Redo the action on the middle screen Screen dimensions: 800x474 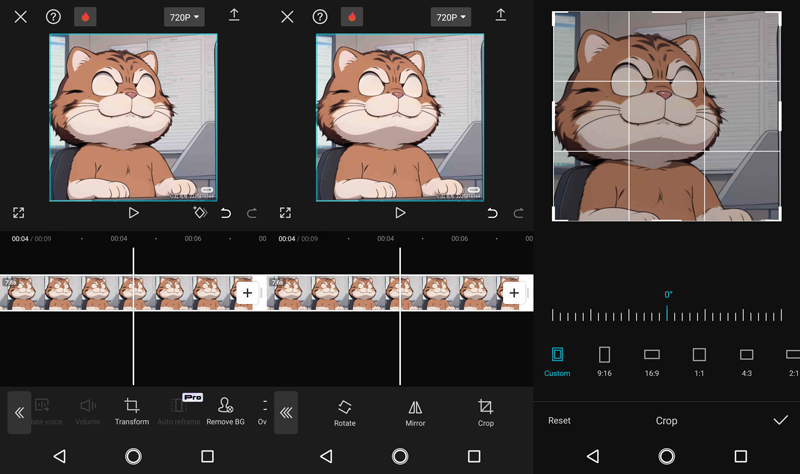coord(518,213)
